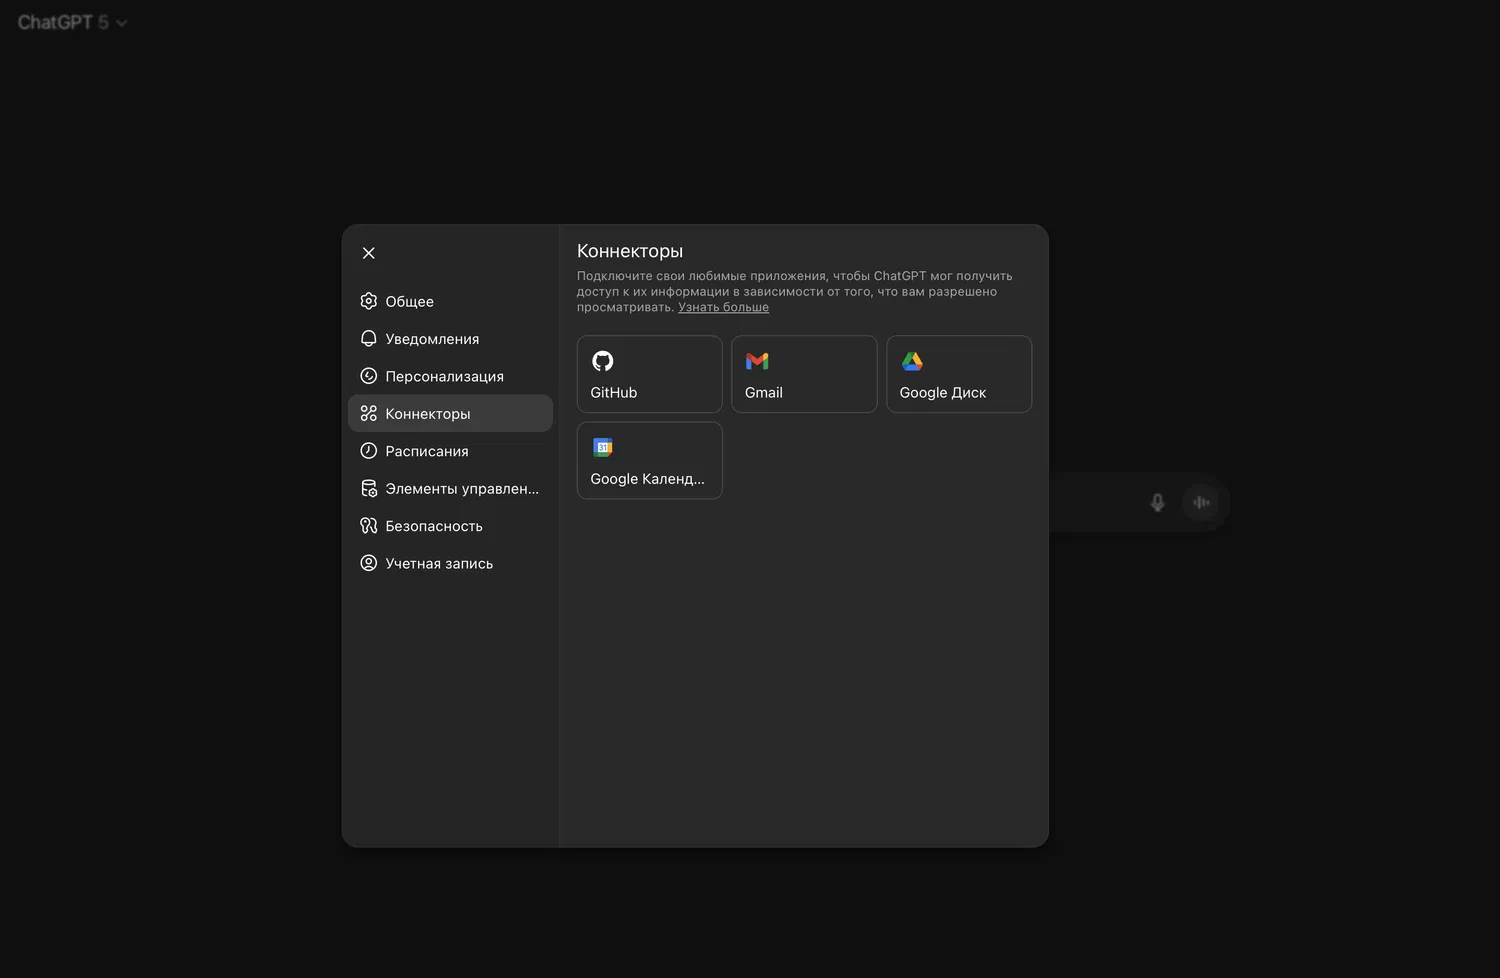Open the Google Диск connector card

(x=959, y=374)
